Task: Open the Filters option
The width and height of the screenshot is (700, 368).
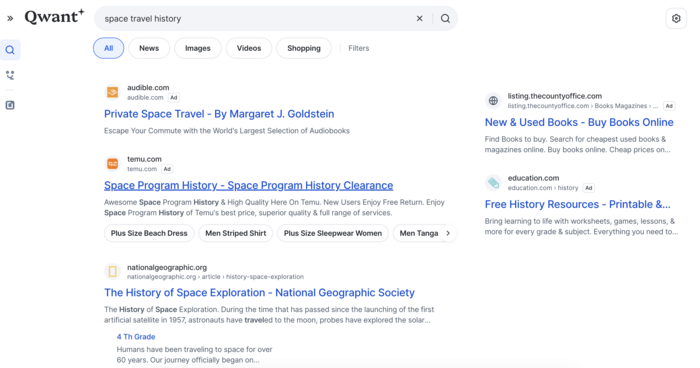Action: click(x=358, y=48)
